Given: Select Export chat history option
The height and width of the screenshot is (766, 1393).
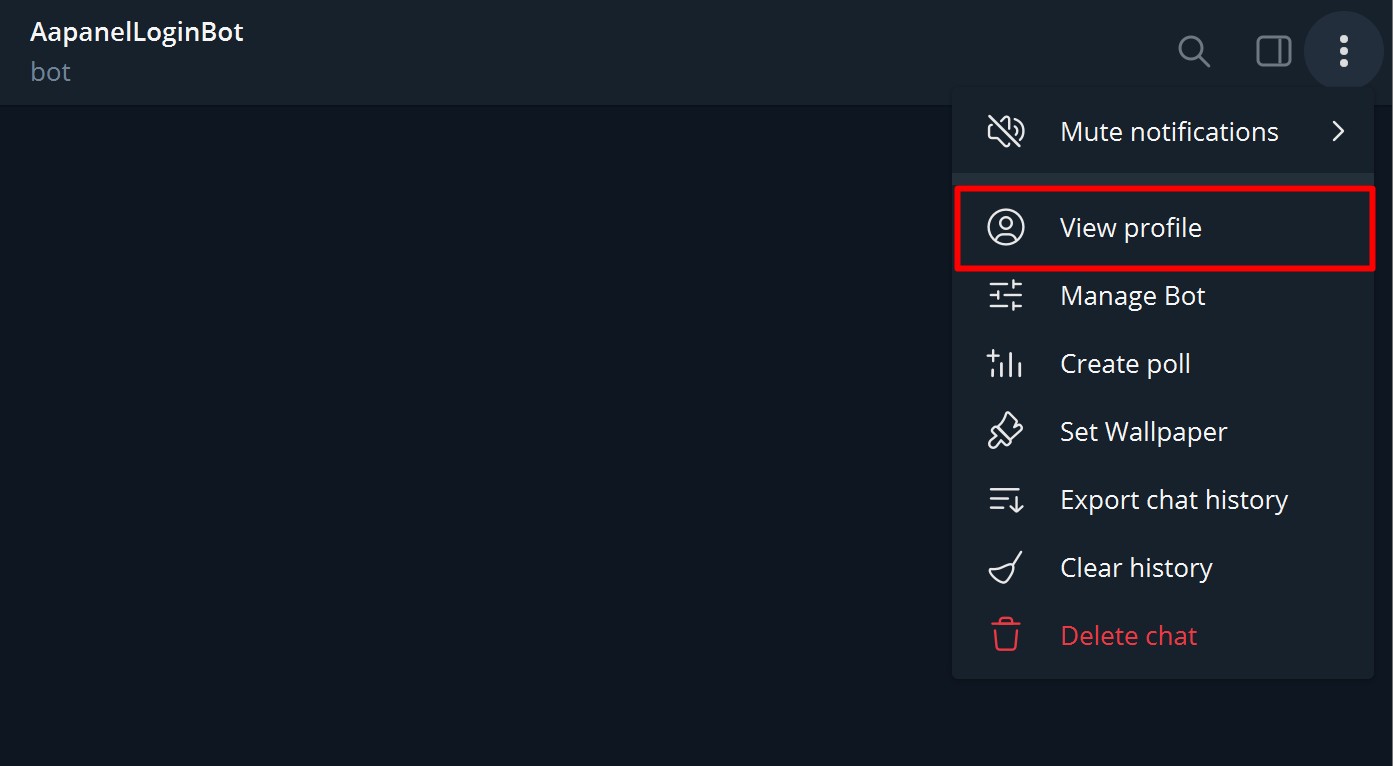Looking at the screenshot, I should point(1173,500).
